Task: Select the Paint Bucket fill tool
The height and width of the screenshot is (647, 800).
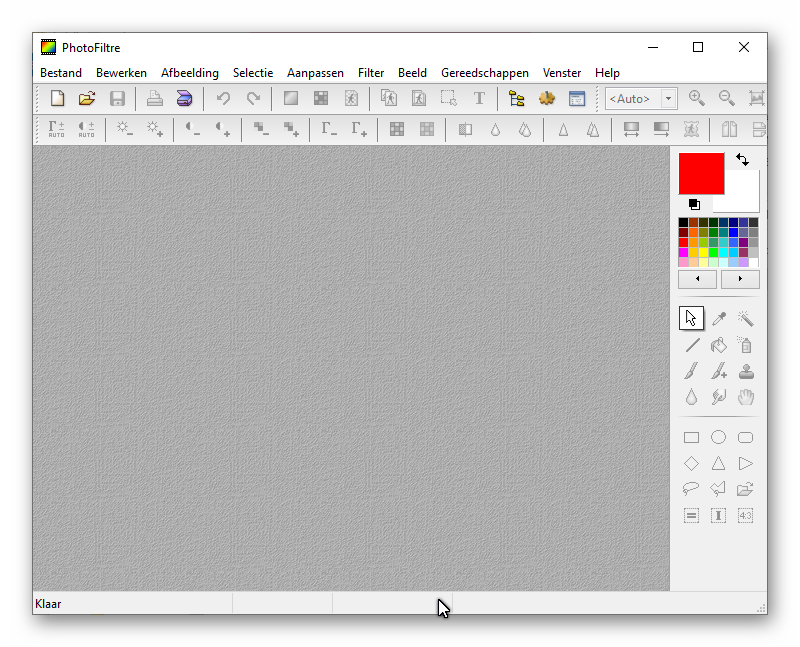Action: coord(718,345)
